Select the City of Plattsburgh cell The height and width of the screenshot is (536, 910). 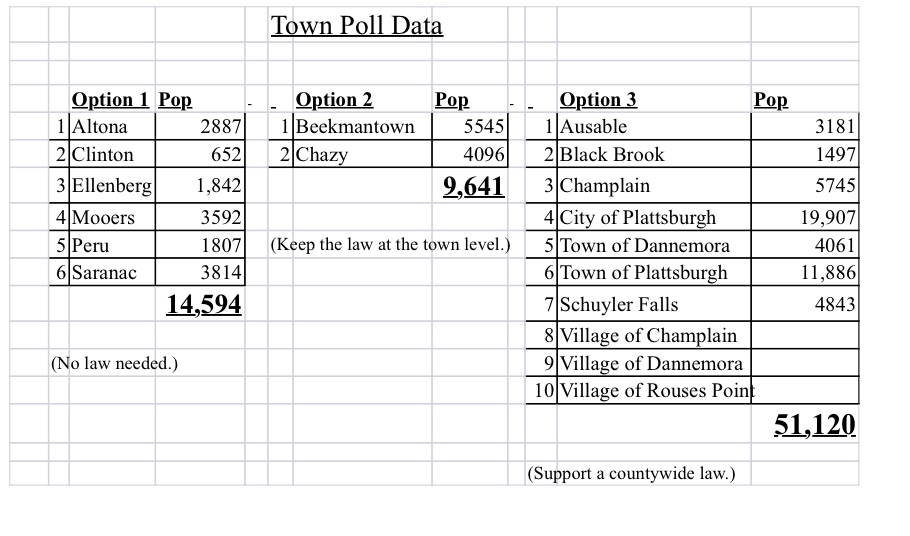pos(638,218)
